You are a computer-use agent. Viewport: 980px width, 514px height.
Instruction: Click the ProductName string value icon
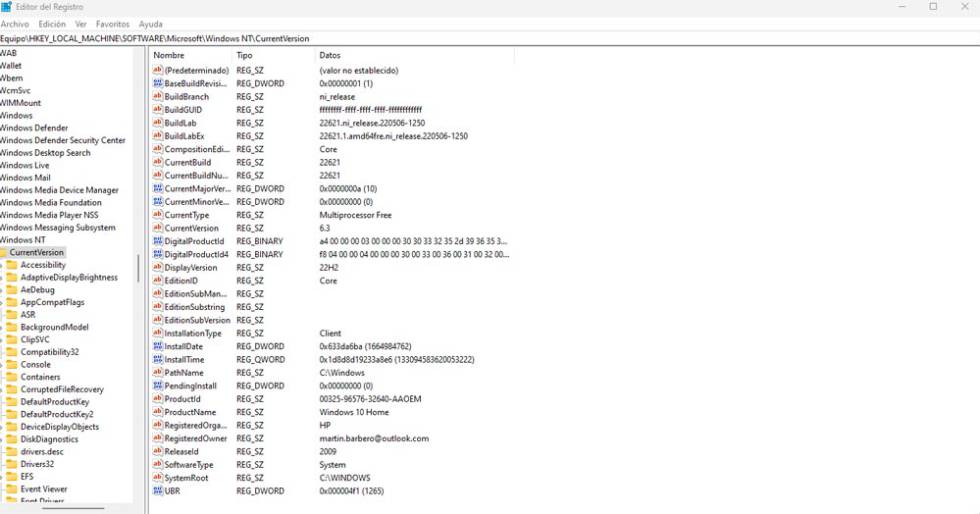[158, 412]
